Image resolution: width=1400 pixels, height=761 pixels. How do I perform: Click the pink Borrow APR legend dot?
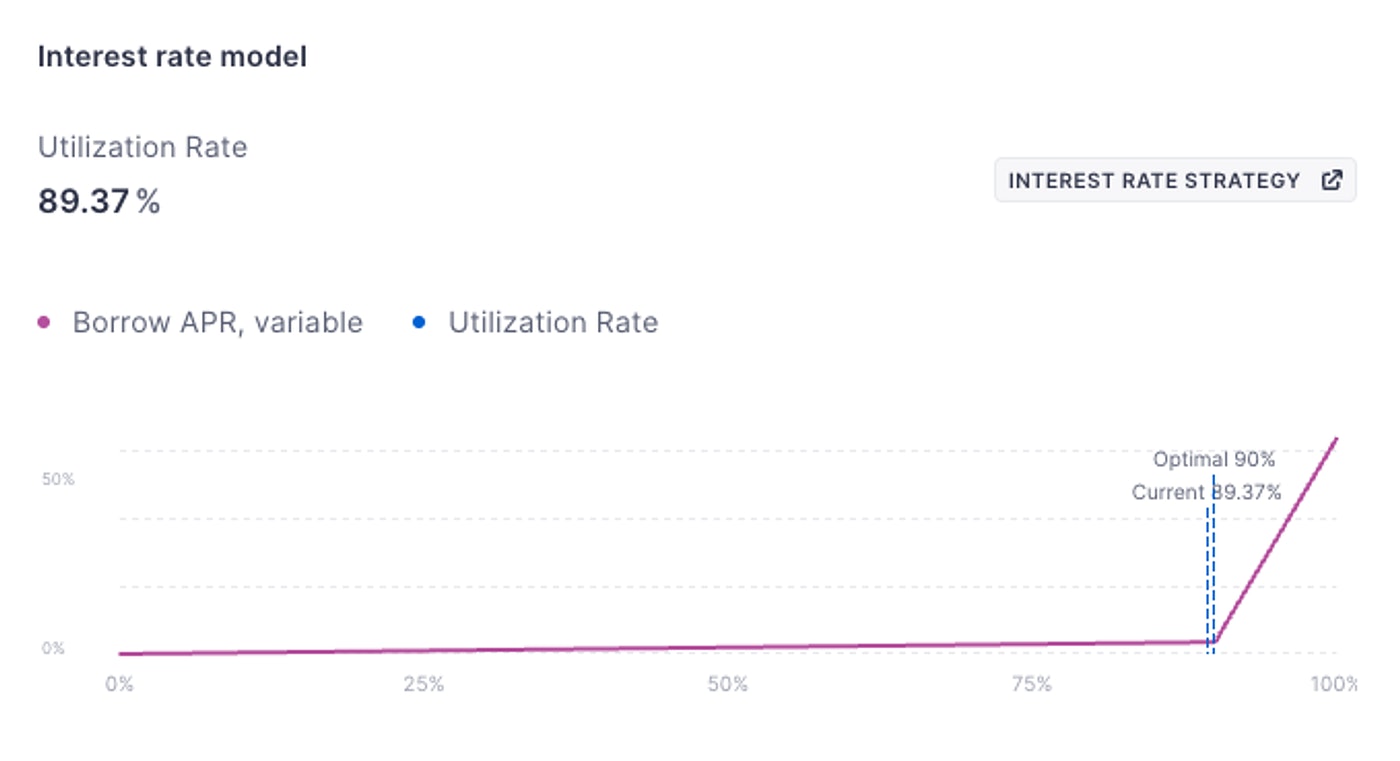pyautogui.click(x=44, y=323)
